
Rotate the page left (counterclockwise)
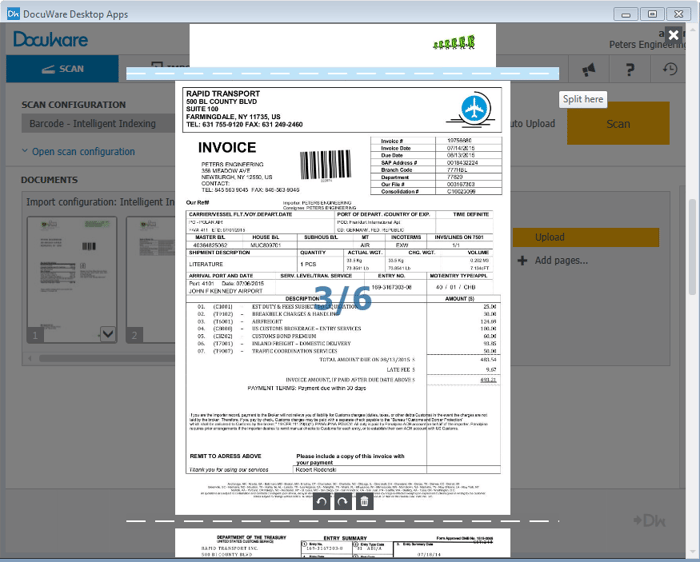coord(321,502)
